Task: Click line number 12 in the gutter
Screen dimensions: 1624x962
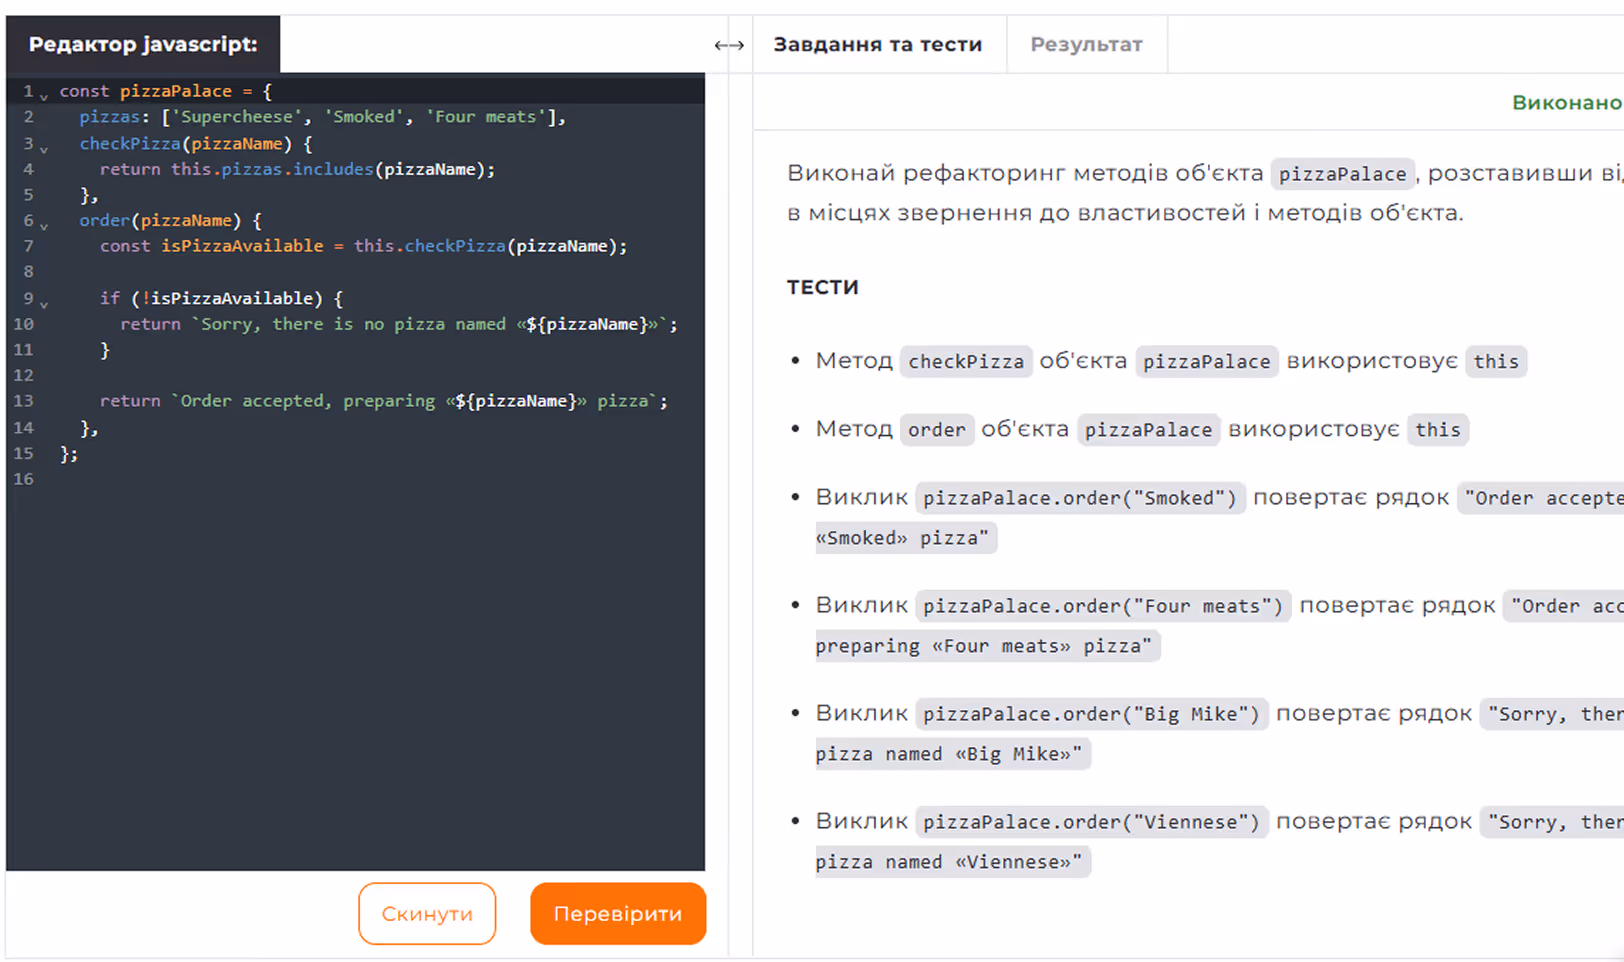Action: point(23,375)
